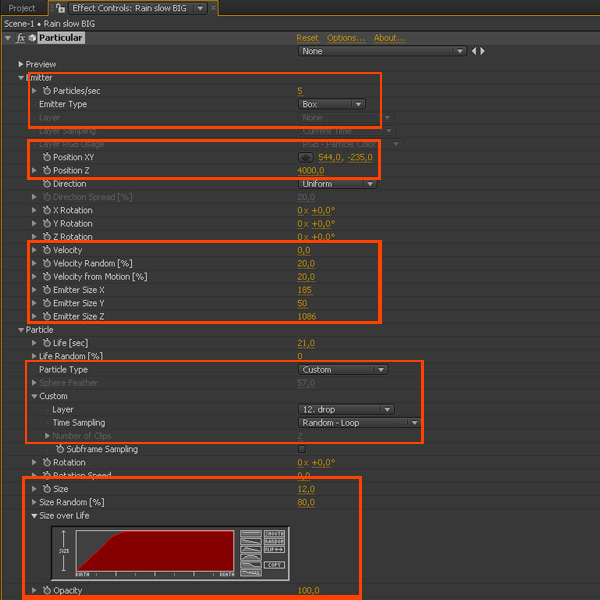Screen dimensions: 600x600
Task: Collapse the Particle section
Action: pos(21,330)
